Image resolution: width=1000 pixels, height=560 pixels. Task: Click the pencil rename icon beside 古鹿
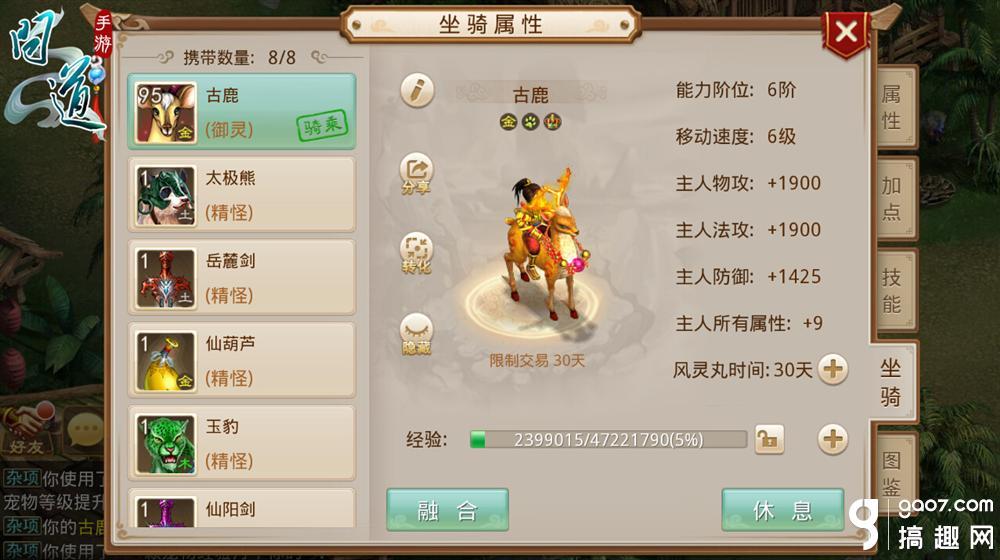point(417,90)
